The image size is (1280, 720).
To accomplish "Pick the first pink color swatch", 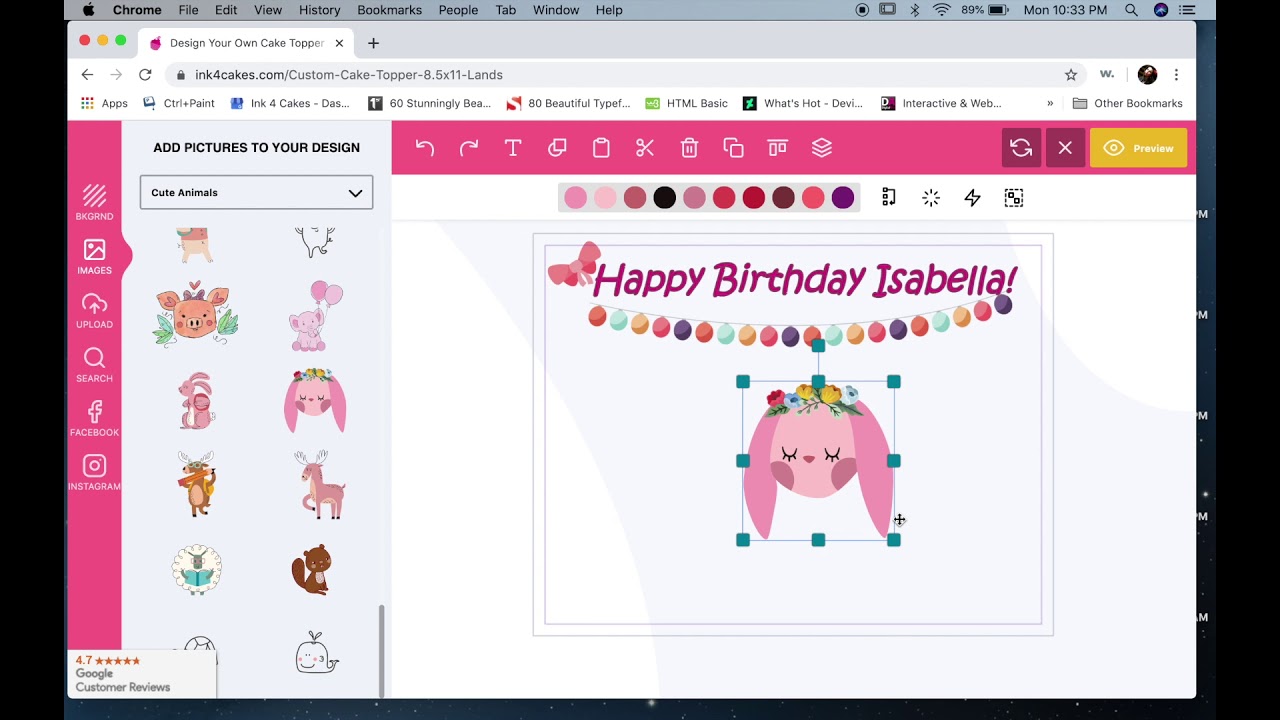I will click(x=575, y=198).
